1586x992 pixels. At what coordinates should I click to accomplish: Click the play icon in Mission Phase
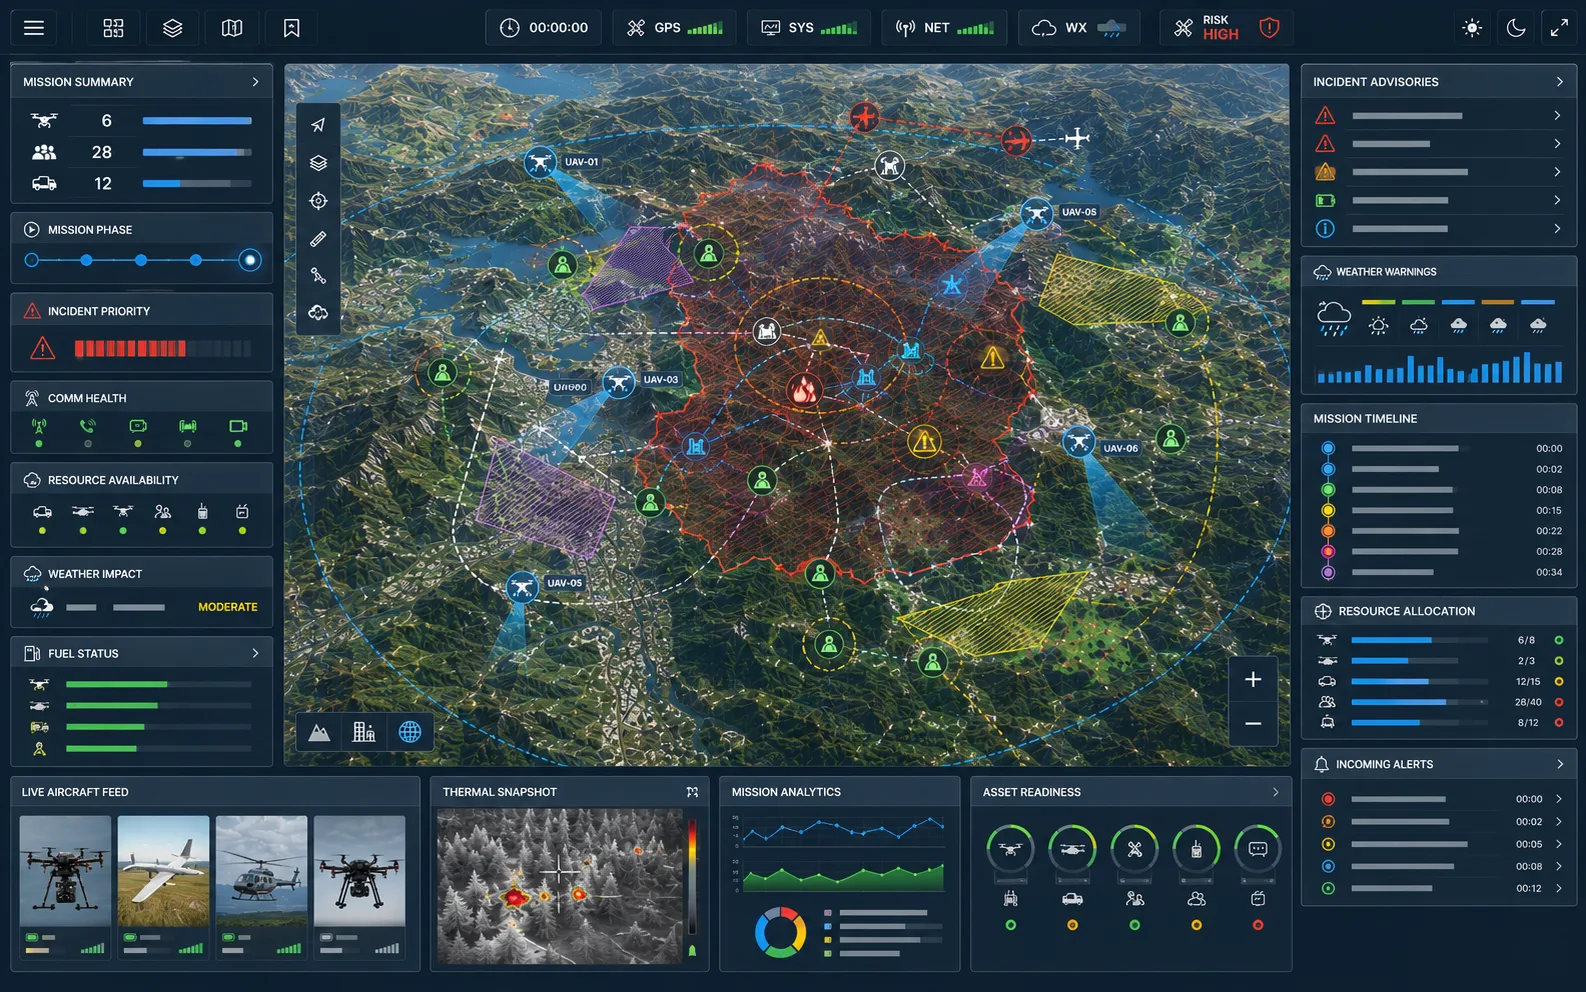[31, 229]
